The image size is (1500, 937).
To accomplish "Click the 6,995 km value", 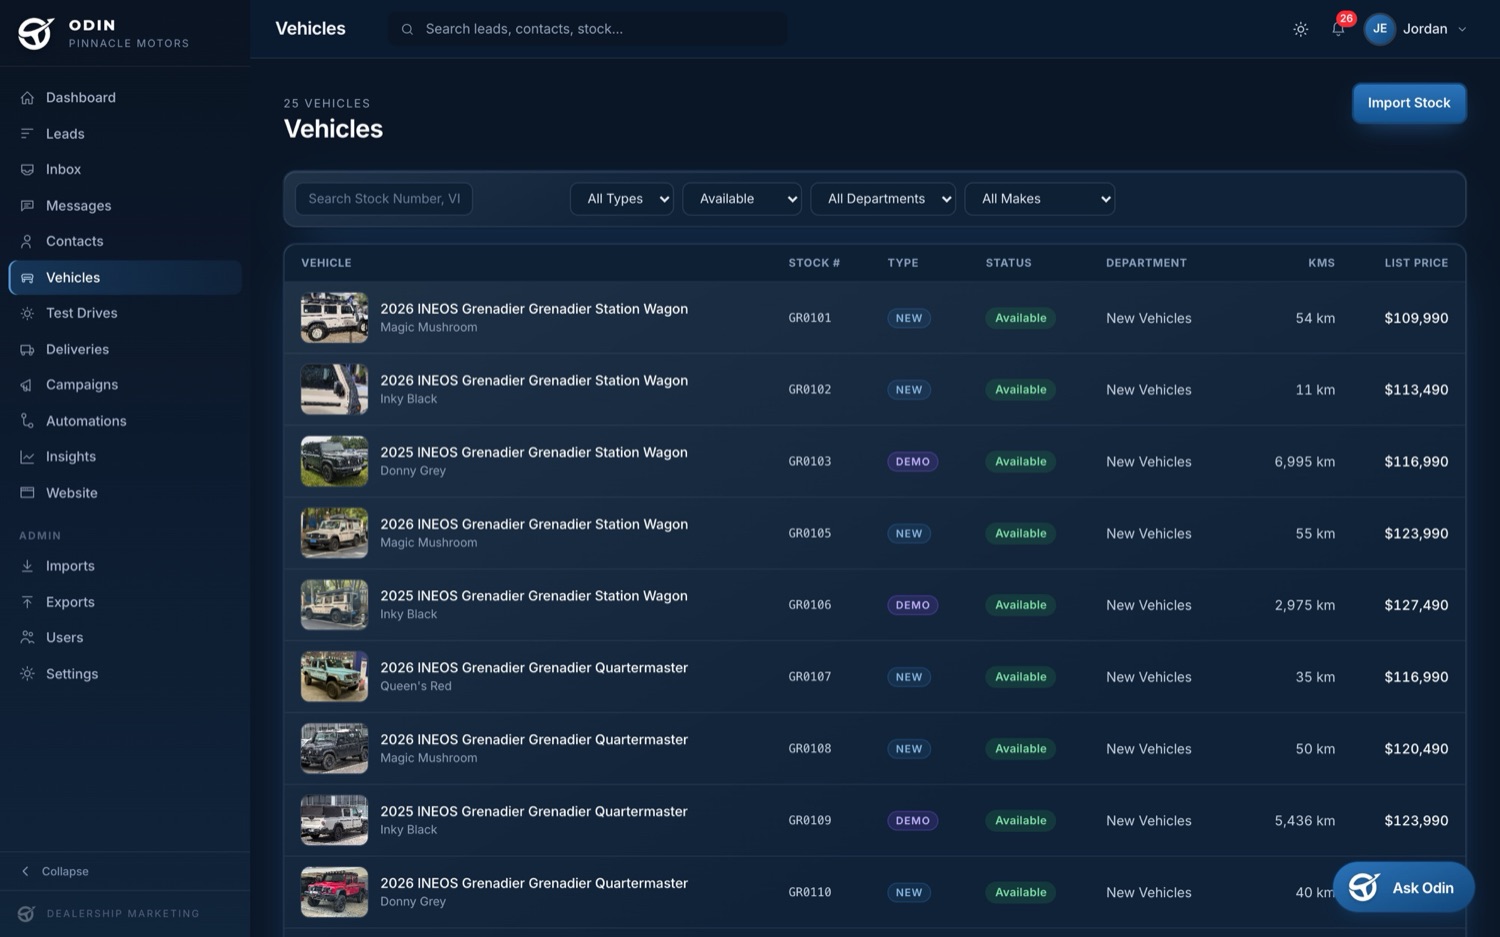I will [x=1304, y=462].
